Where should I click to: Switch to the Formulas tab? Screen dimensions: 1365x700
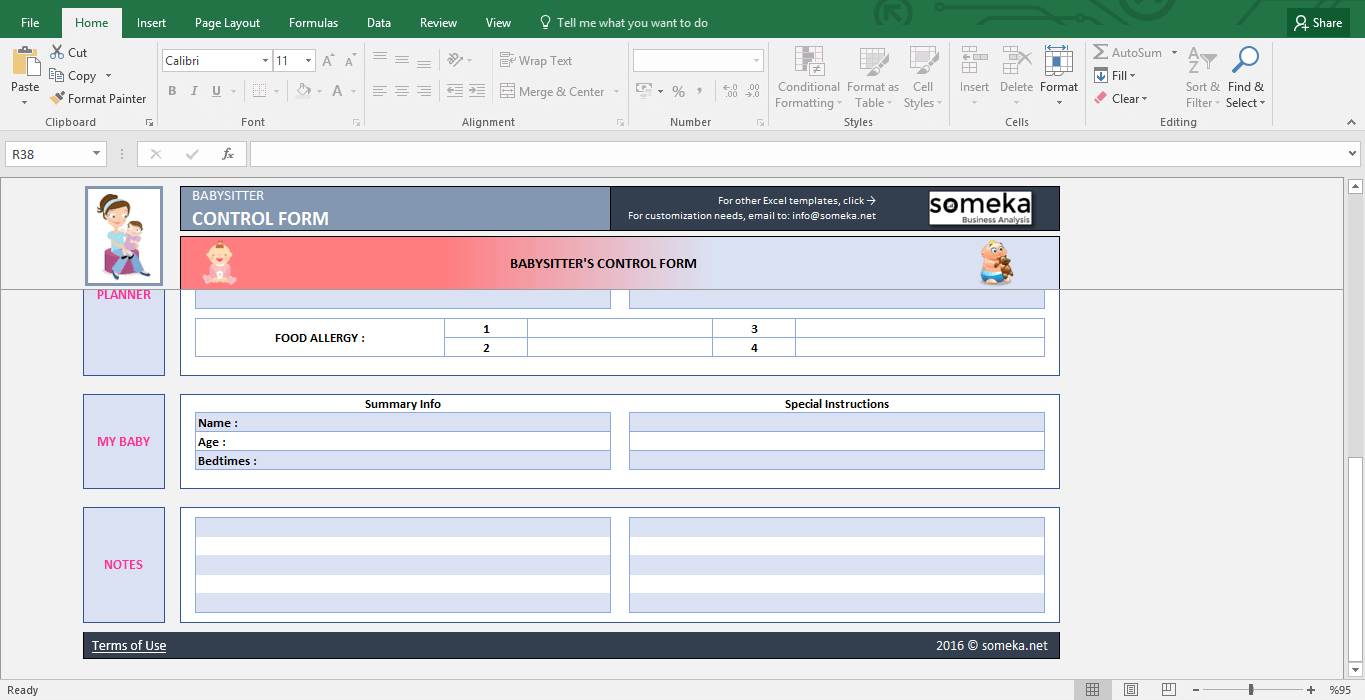click(313, 23)
